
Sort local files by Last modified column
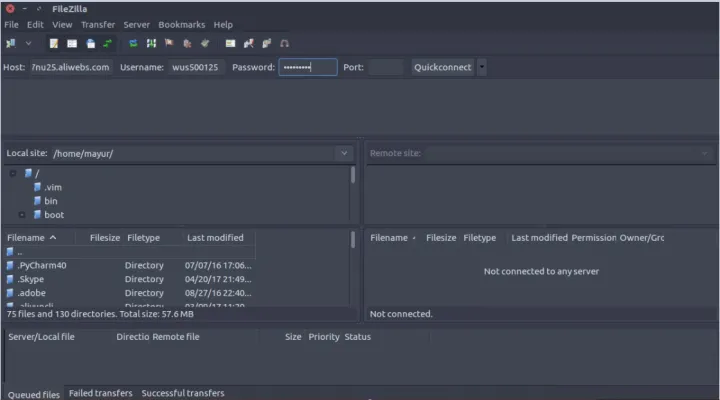215,238
